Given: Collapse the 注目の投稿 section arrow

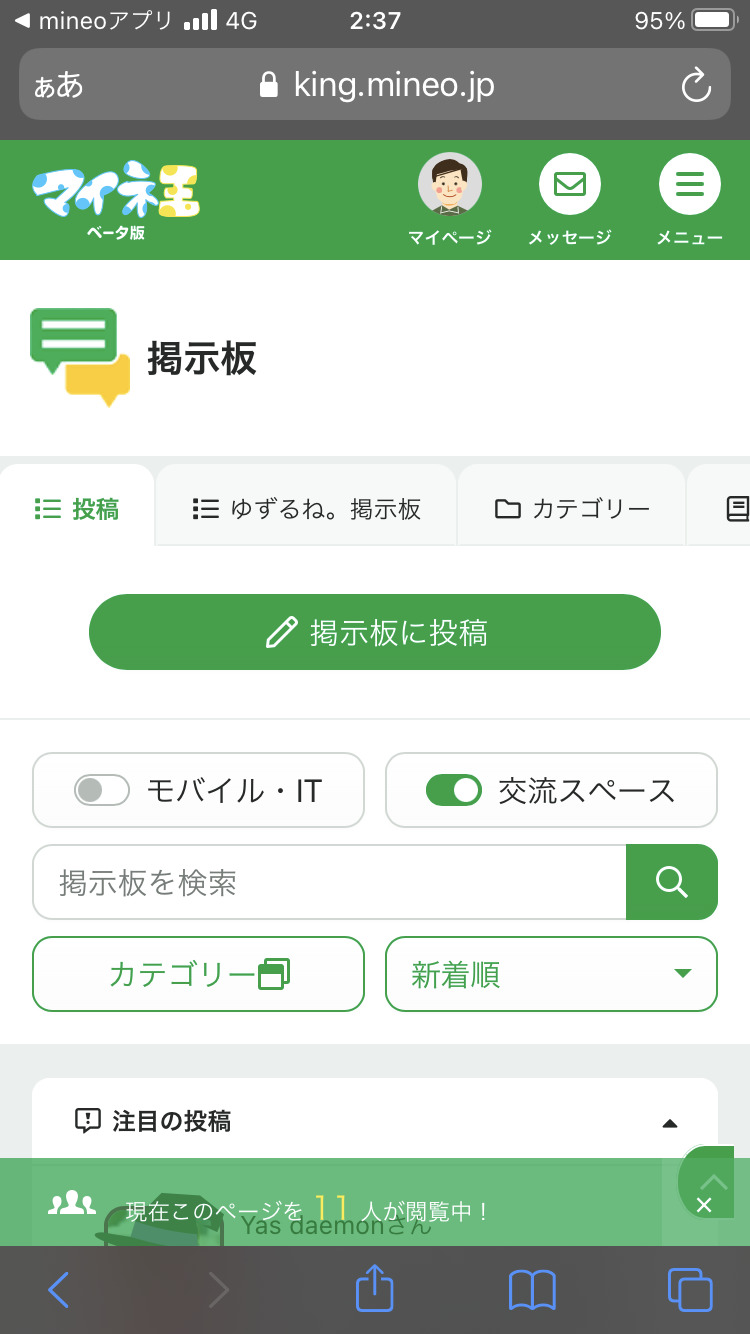Looking at the screenshot, I should (670, 1122).
